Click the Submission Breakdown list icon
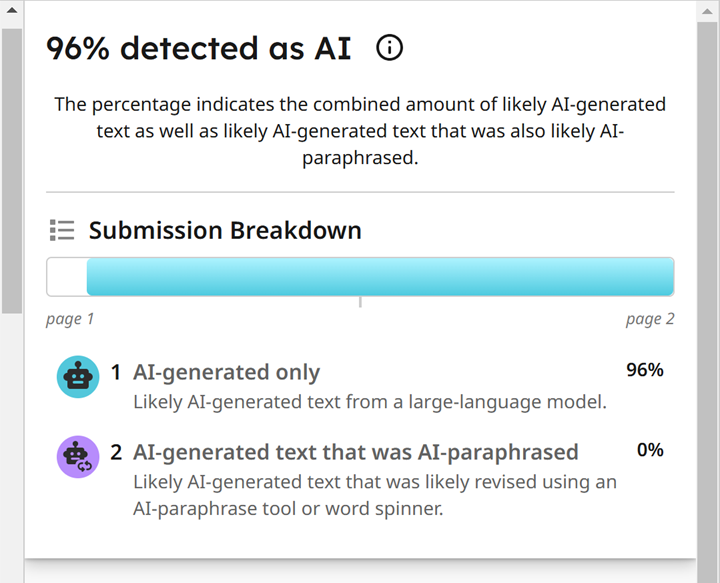This screenshot has width=720, height=583. click(62, 230)
